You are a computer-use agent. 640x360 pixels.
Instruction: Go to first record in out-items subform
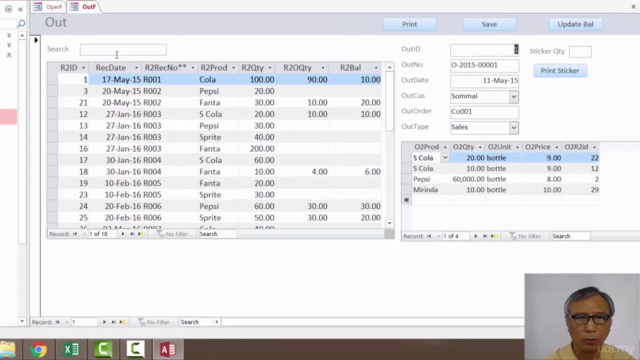429,236
